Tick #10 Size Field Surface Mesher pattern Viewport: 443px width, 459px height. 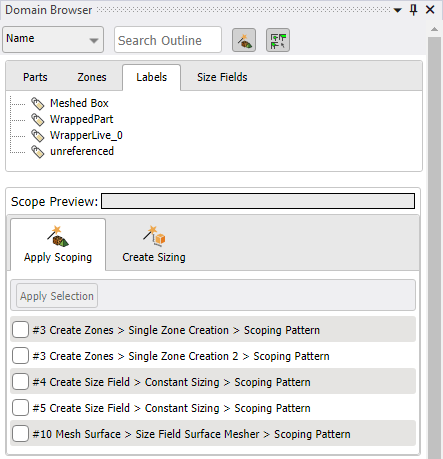click(20, 434)
